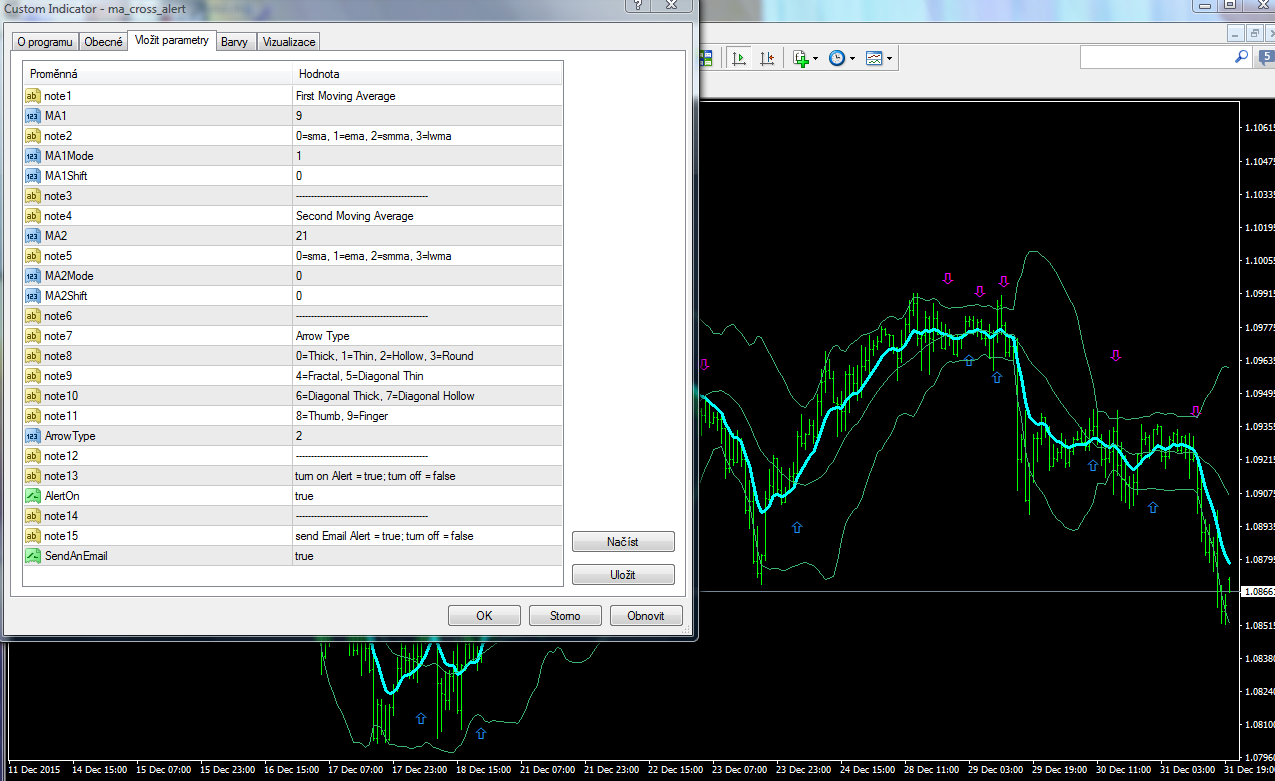Open the Vizualizace tab

tap(289, 42)
